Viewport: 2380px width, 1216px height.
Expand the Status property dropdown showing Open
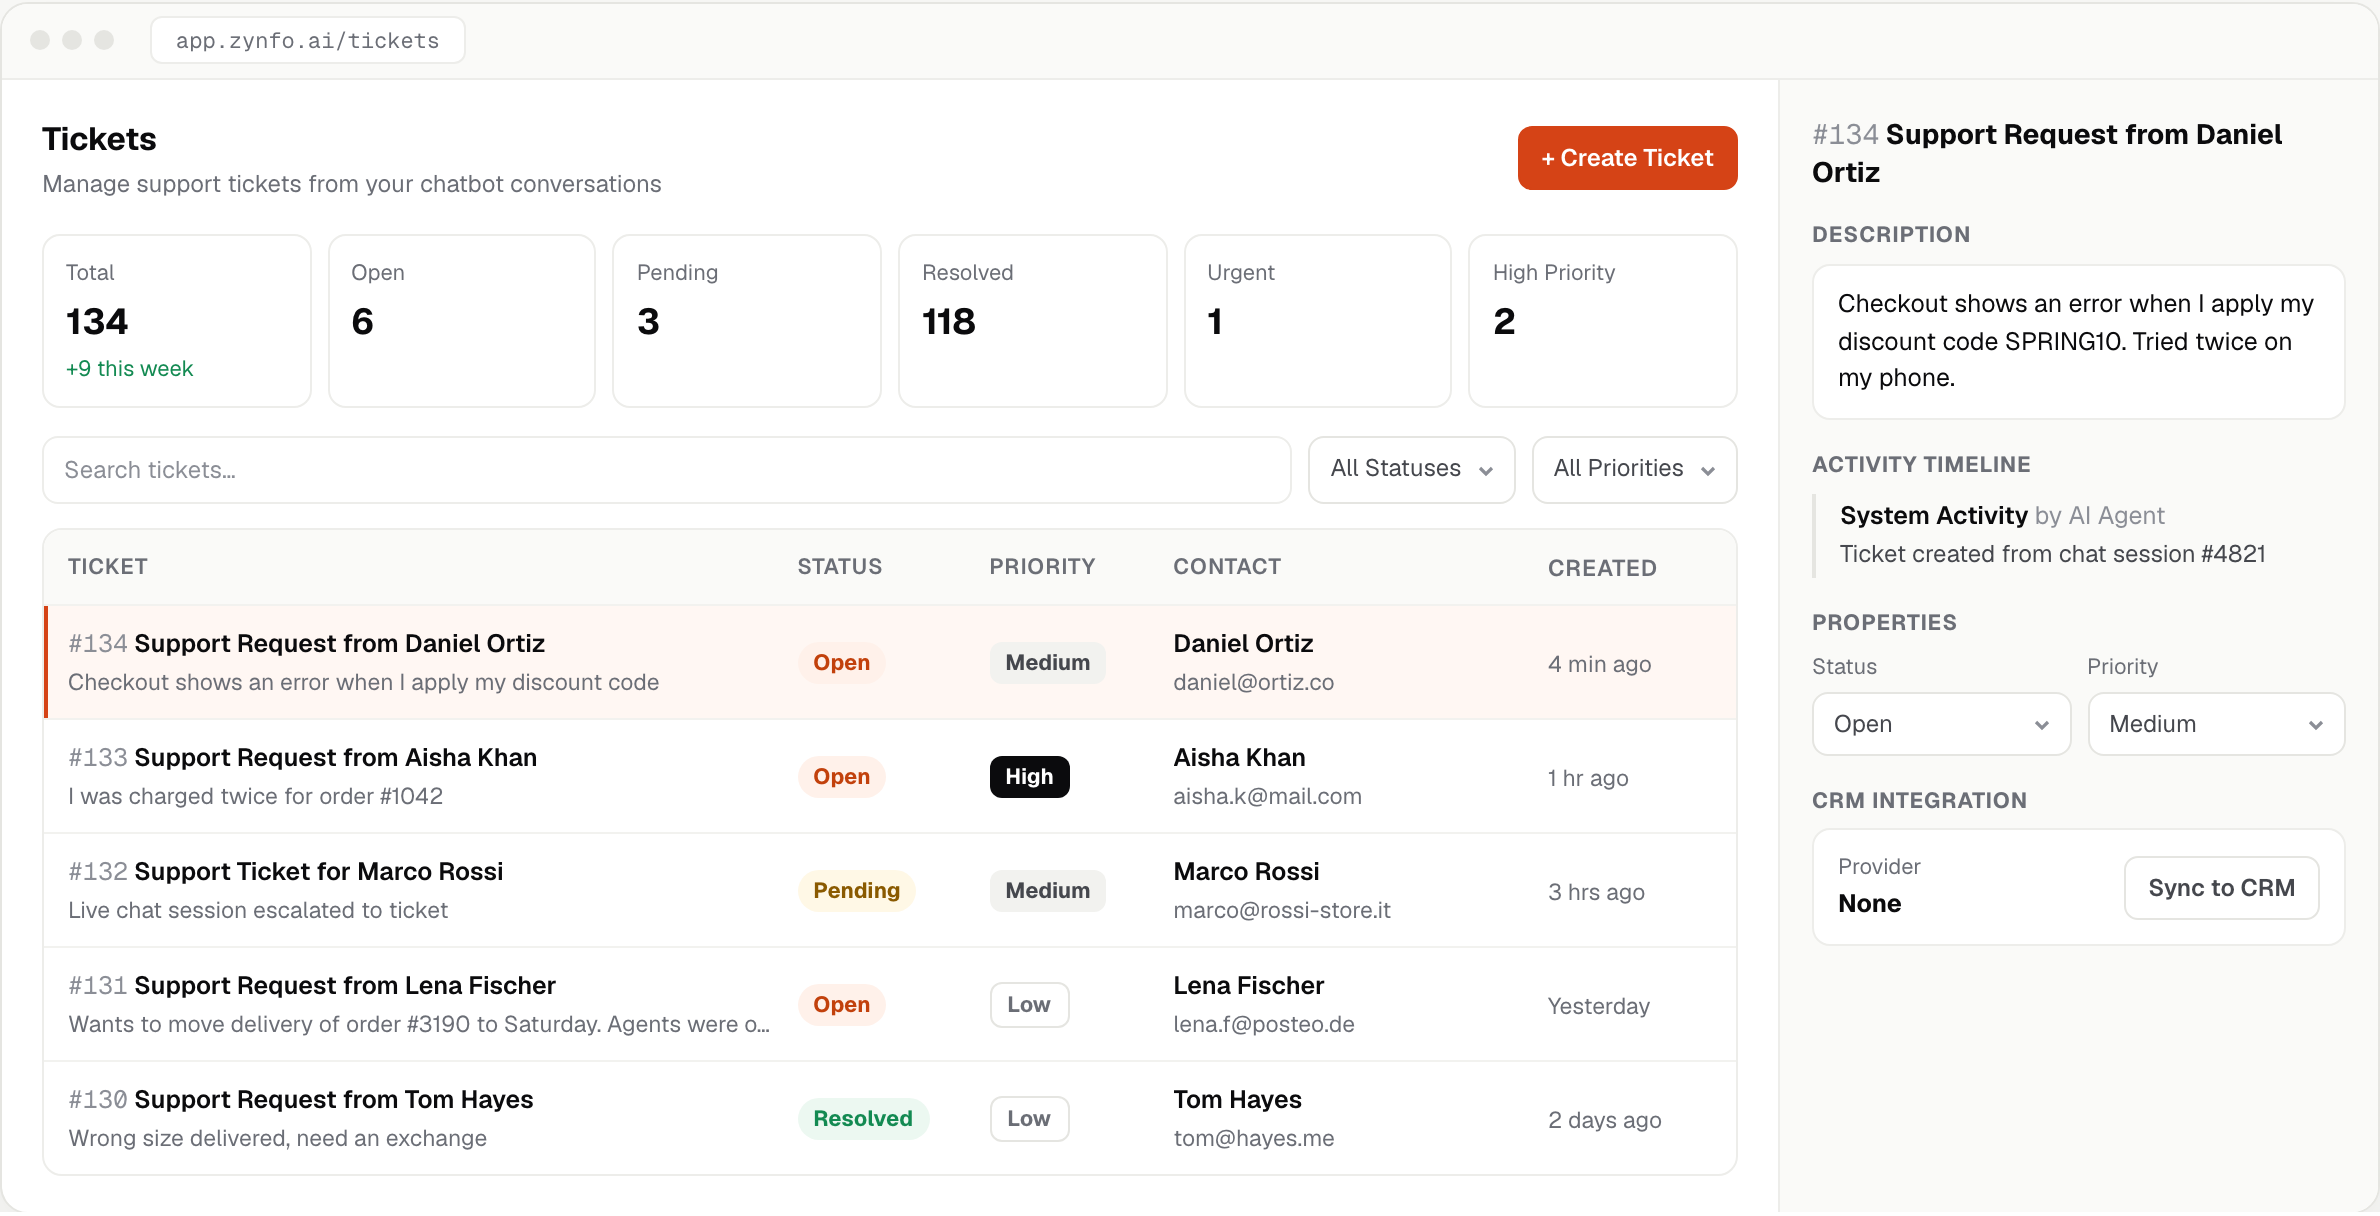(1941, 724)
